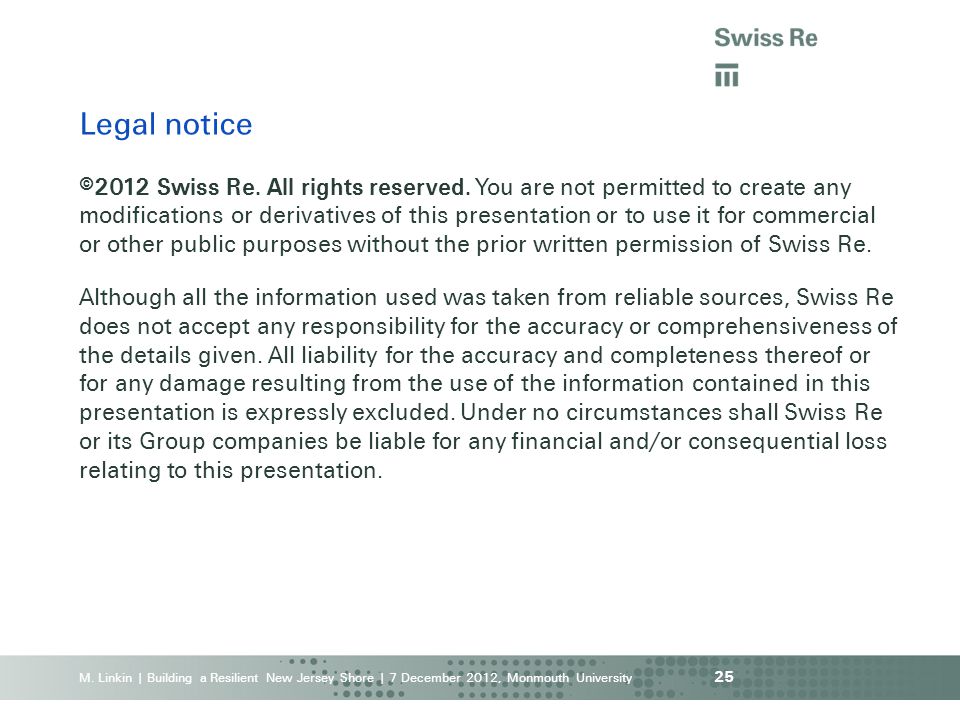960x720 pixels.
Task: Click the paragraph starting "Although all the information"
Action: click(488, 384)
